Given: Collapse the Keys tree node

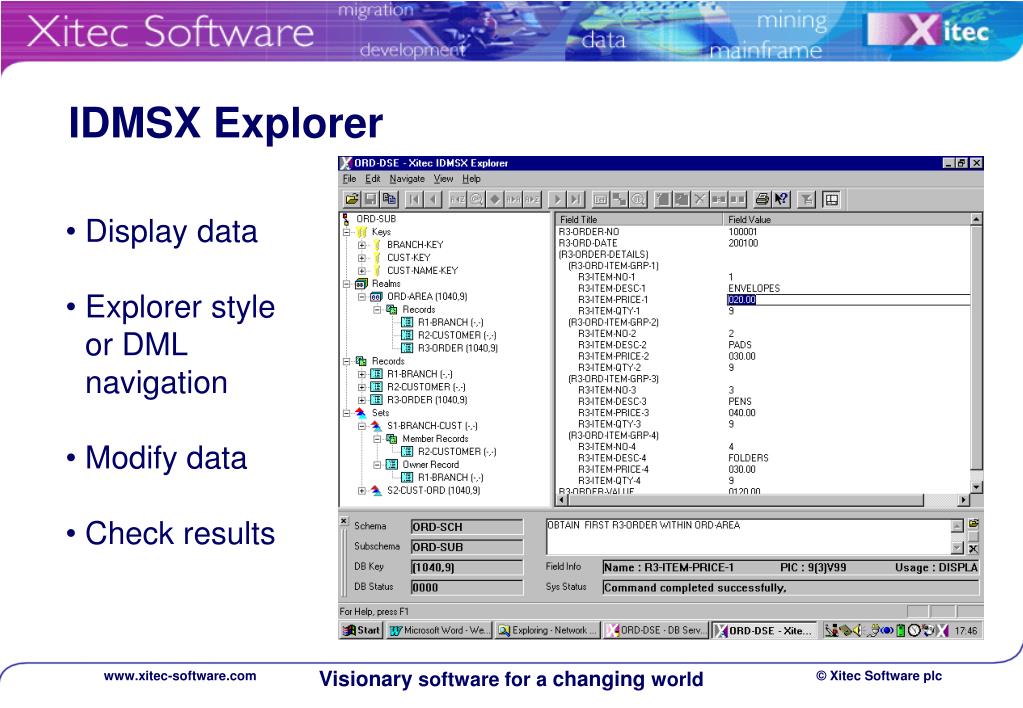Looking at the screenshot, I should click(x=347, y=232).
